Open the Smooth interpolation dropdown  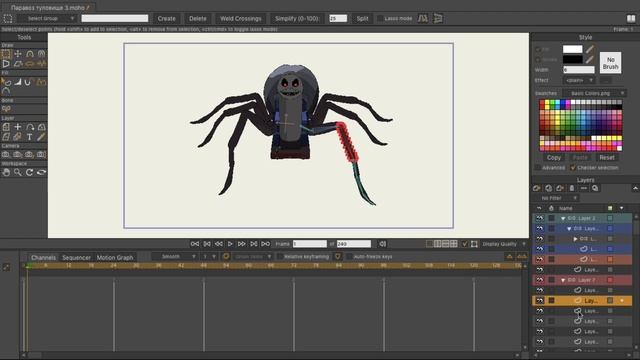tap(174, 256)
